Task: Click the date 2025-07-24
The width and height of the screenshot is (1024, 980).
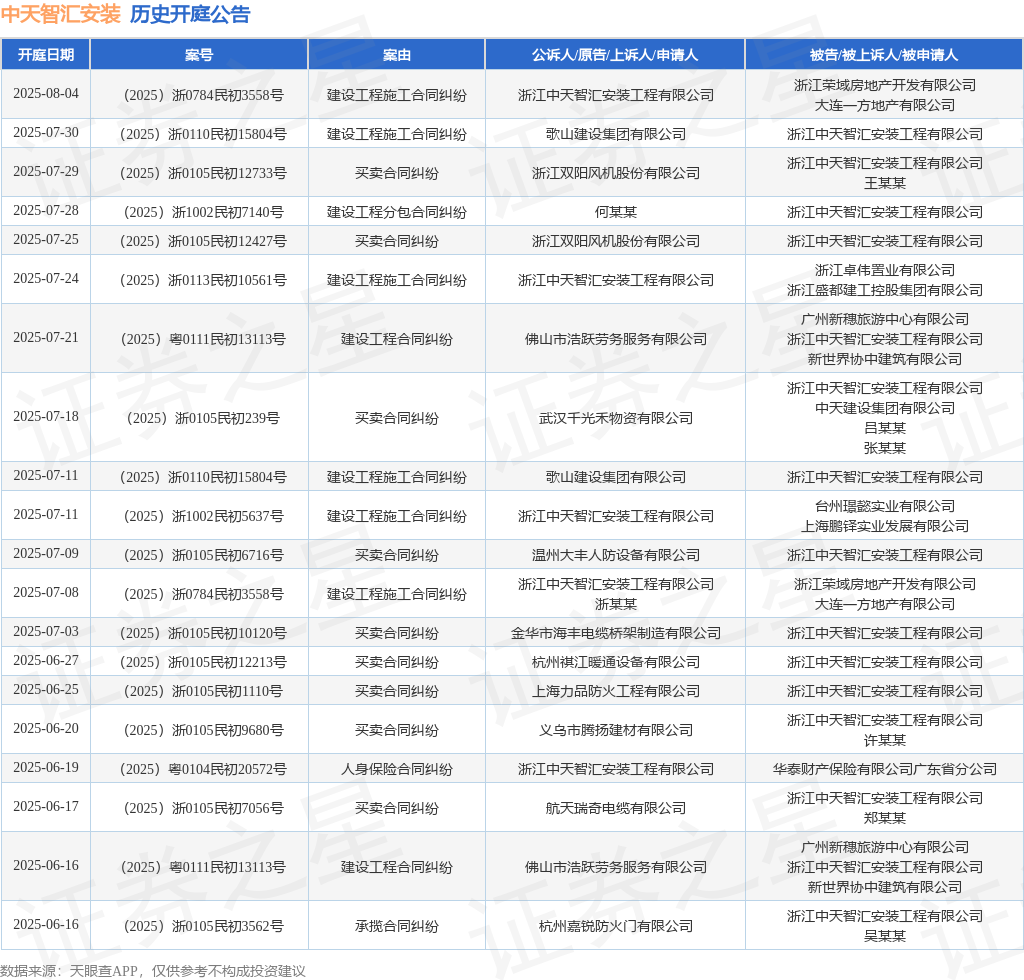Action: (46, 279)
